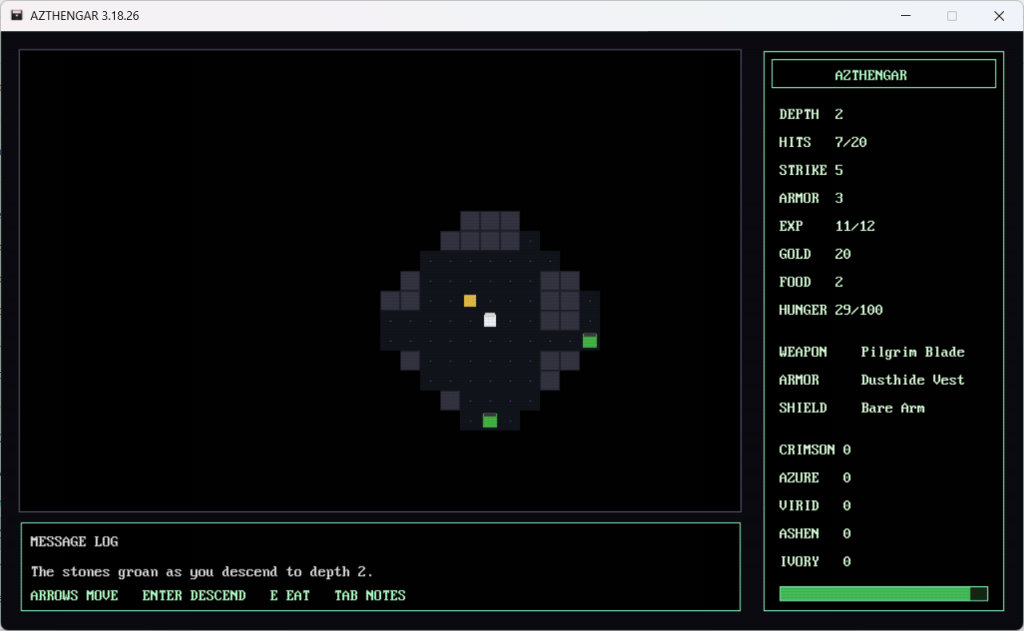1024x631 pixels.
Task: Click the AZTHENGAR title box in the sidebar
Action: 883,74
